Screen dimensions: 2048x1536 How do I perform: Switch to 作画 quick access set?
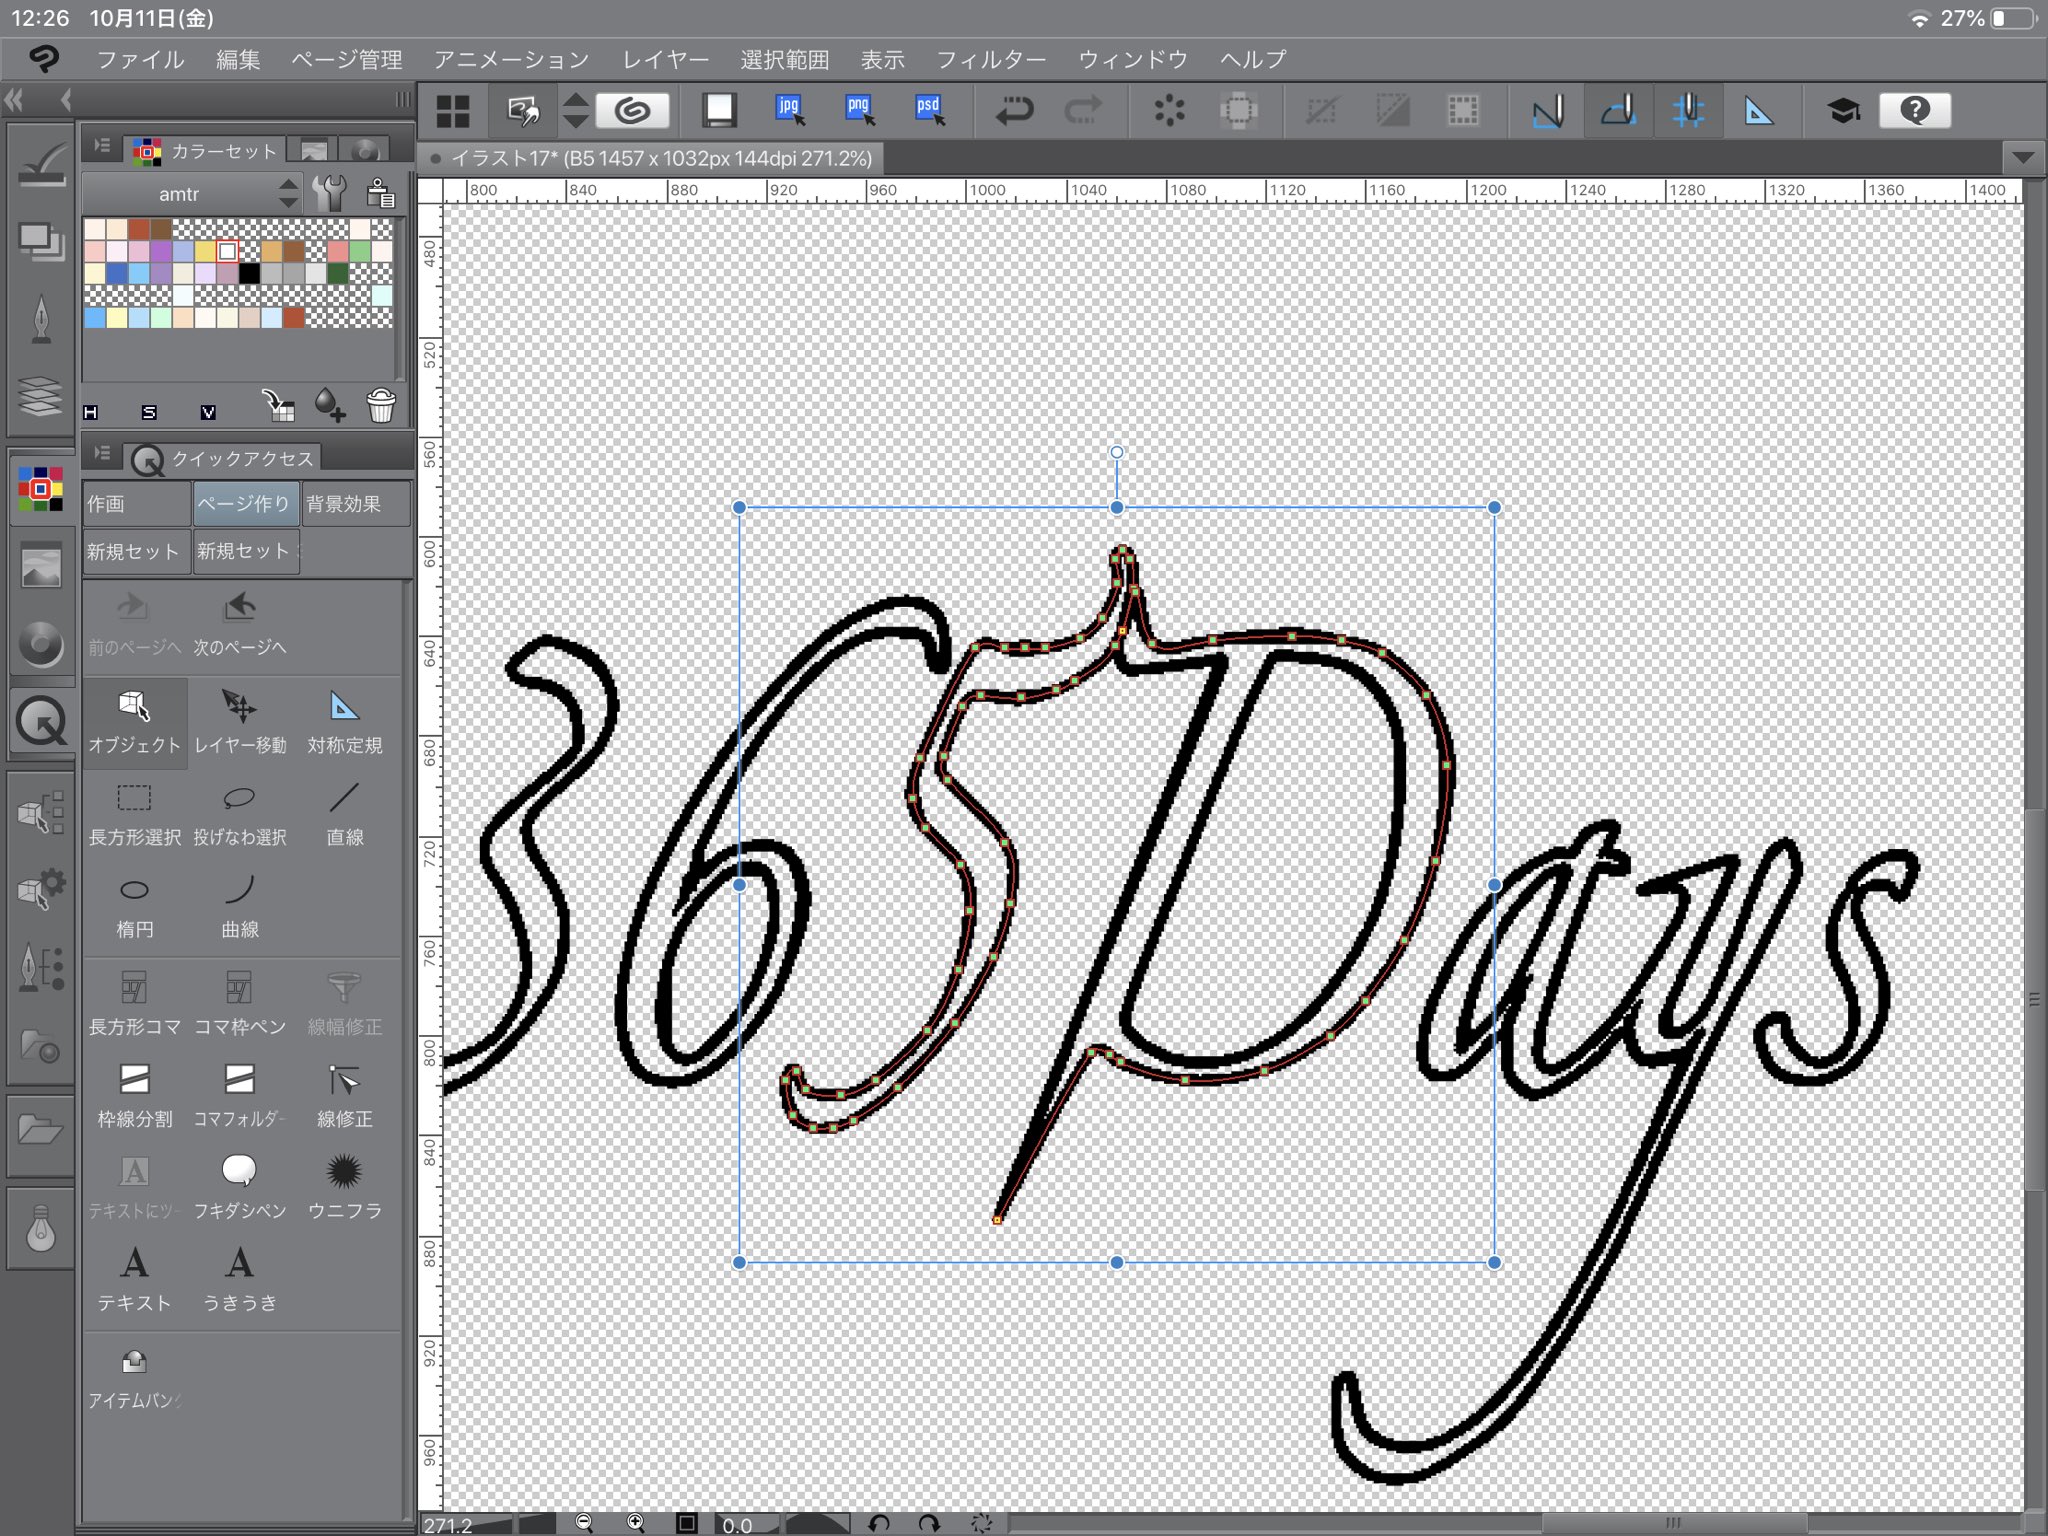coord(136,503)
